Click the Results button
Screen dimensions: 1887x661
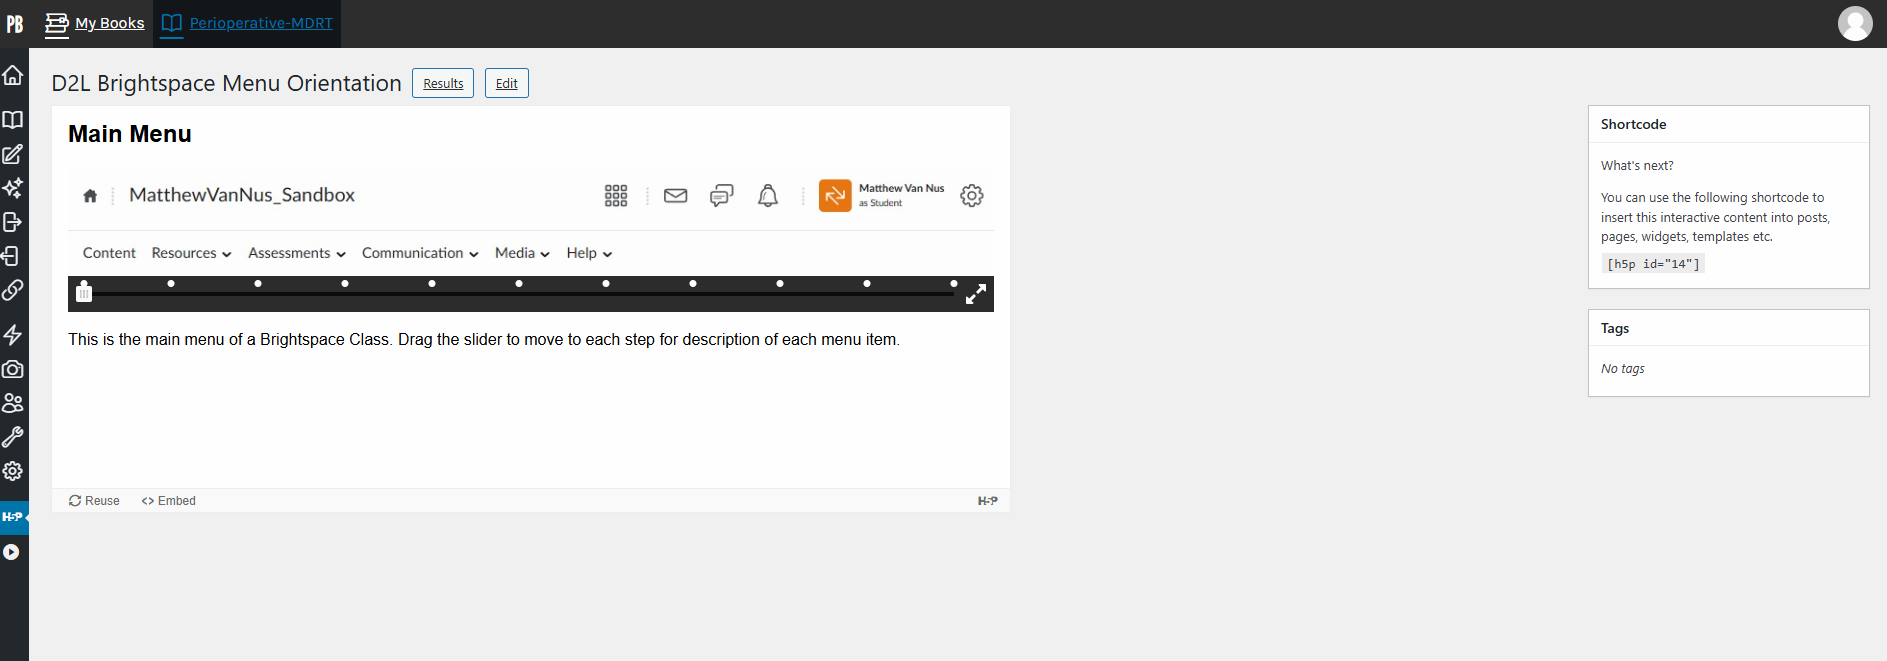tap(443, 83)
